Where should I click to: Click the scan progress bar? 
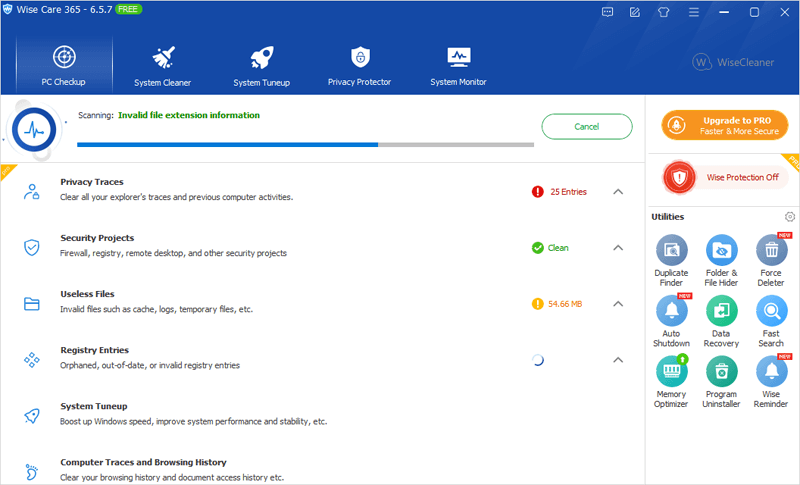(x=306, y=145)
